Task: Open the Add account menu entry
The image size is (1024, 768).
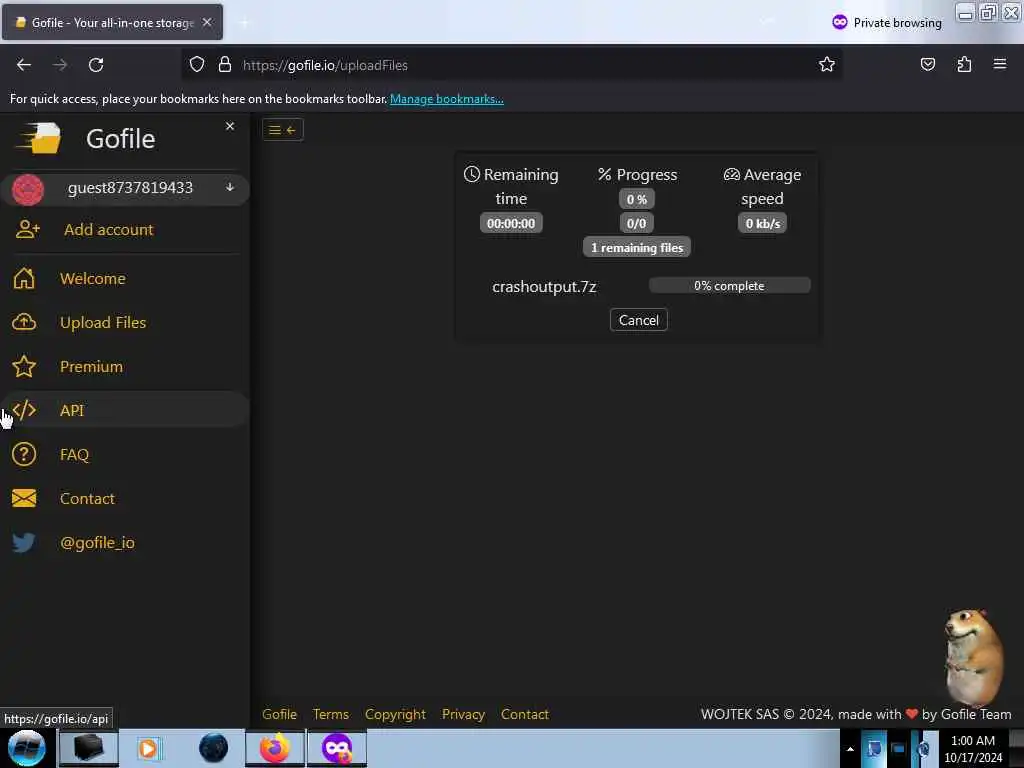Action: point(108,230)
